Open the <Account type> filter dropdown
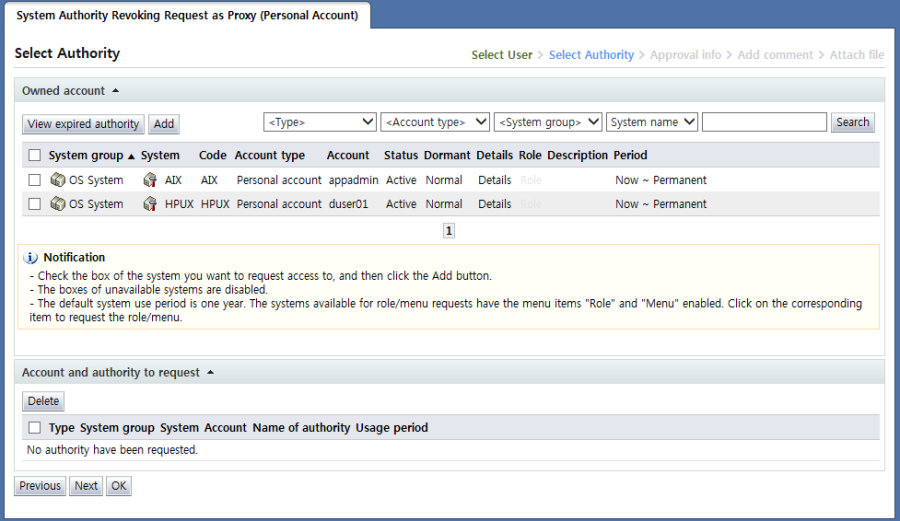 click(x=435, y=122)
